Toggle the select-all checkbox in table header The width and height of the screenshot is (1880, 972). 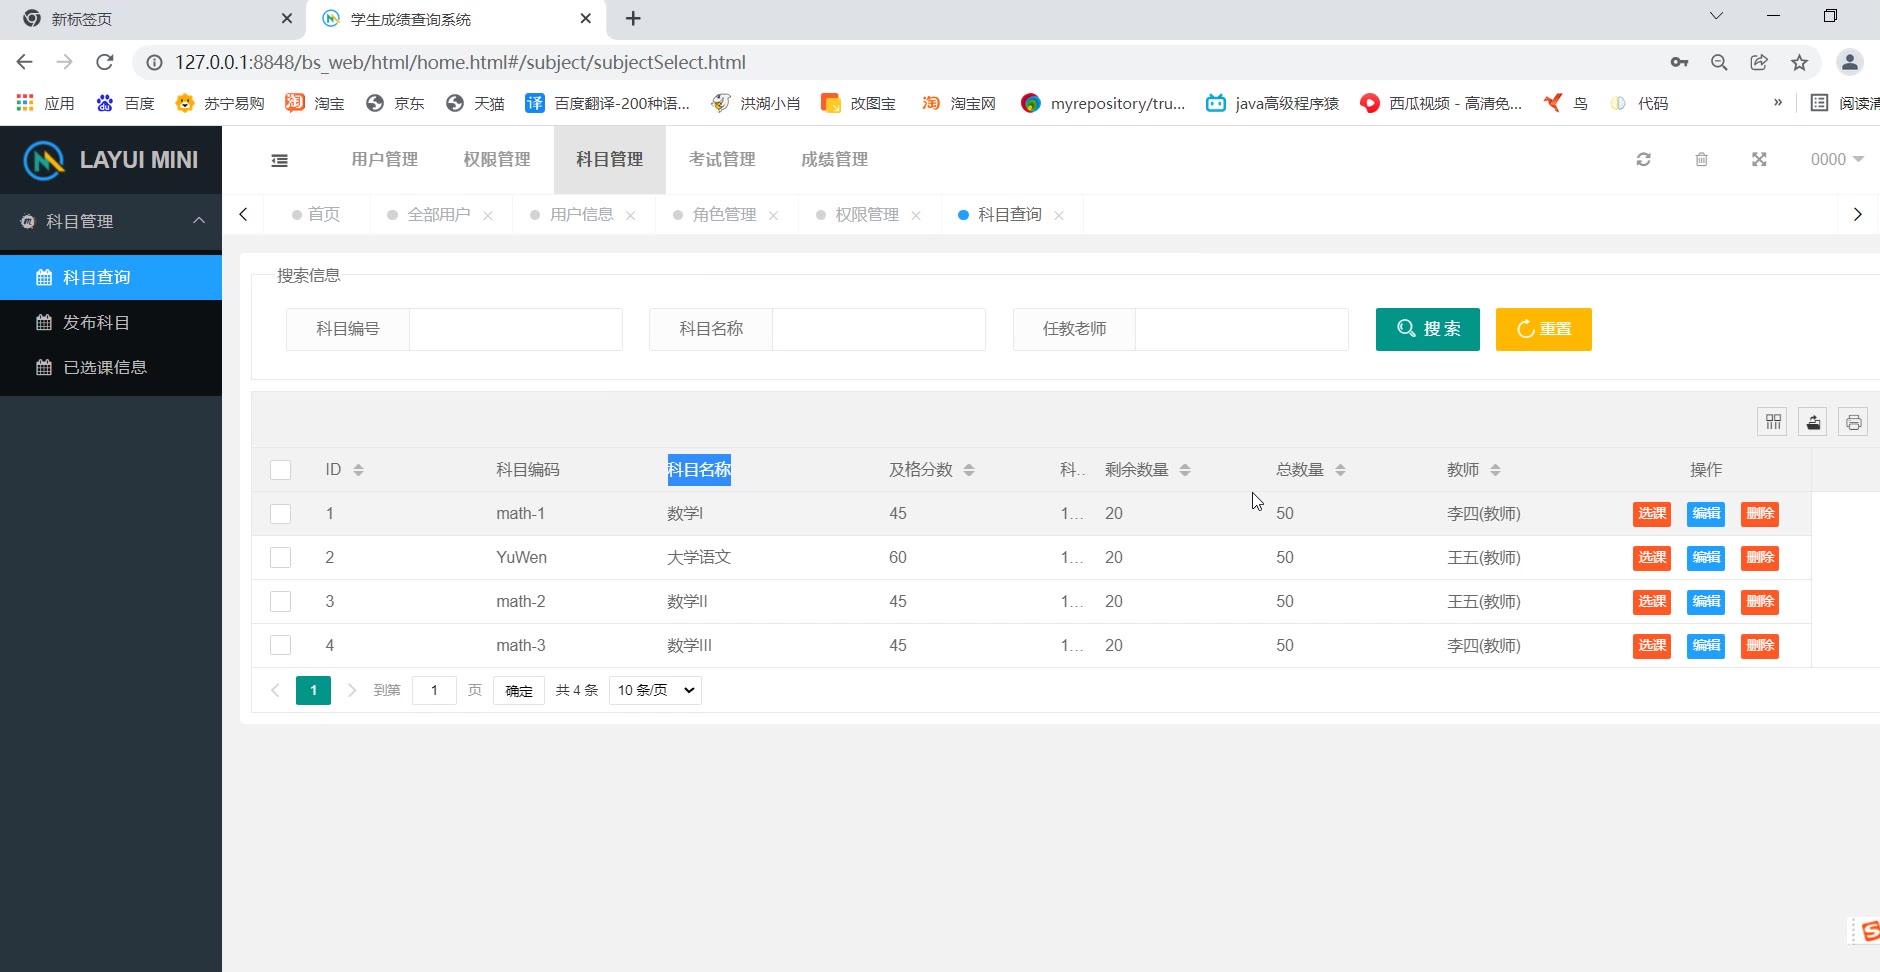(x=281, y=470)
